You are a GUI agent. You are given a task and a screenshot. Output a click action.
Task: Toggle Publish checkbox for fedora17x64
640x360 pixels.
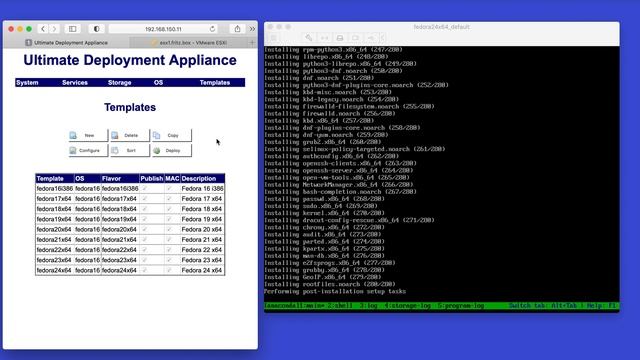coord(144,198)
